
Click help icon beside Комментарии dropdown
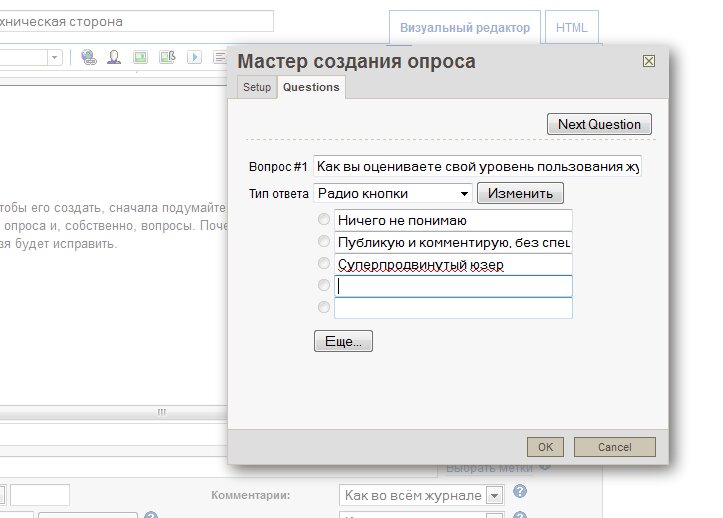coord(520,493)
